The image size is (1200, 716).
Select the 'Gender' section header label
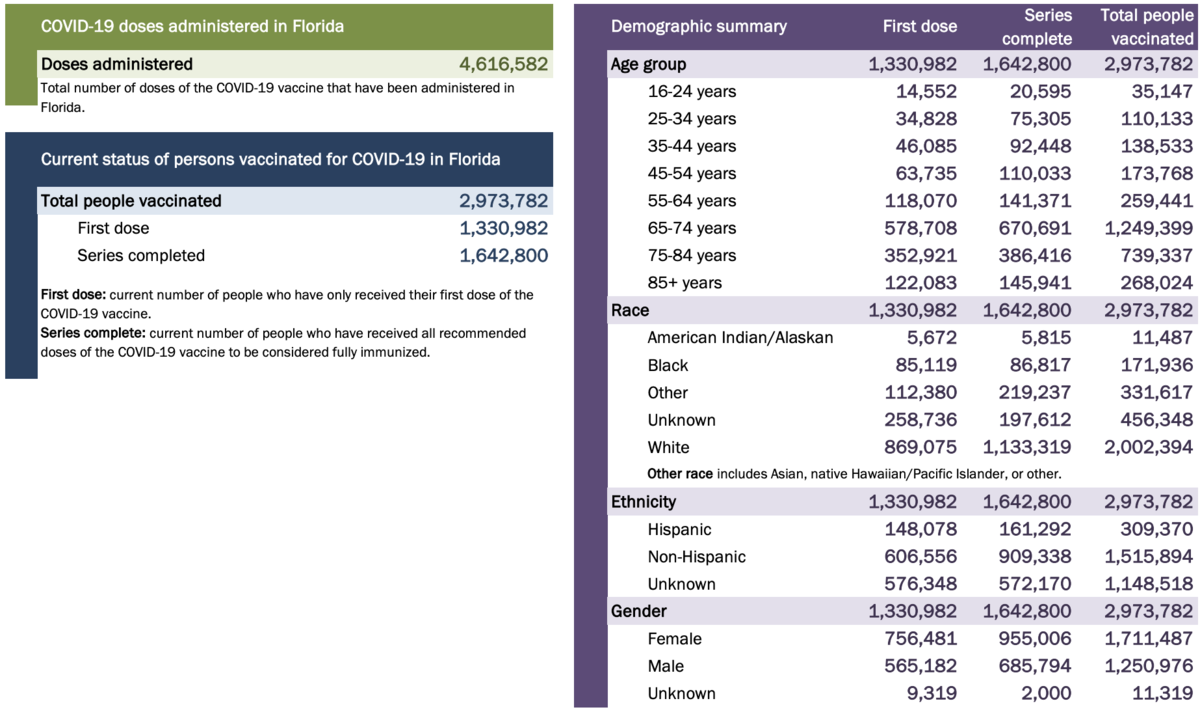(639, 611)
